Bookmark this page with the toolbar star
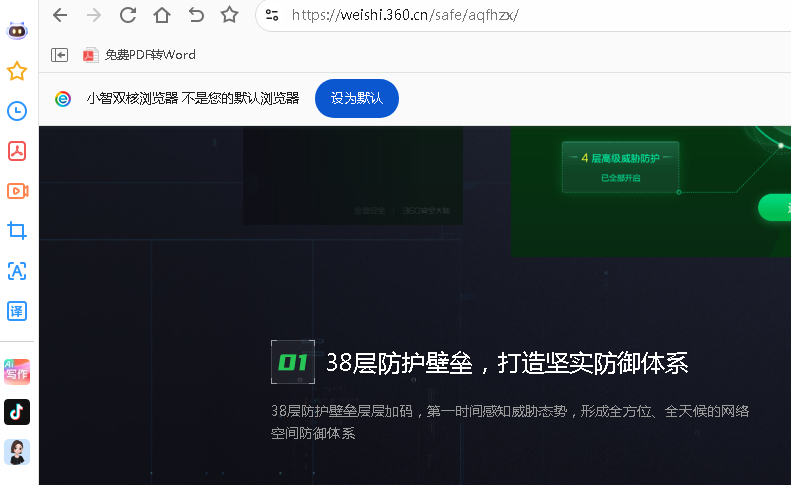This screenshot has height=485, width=791. 230,15
